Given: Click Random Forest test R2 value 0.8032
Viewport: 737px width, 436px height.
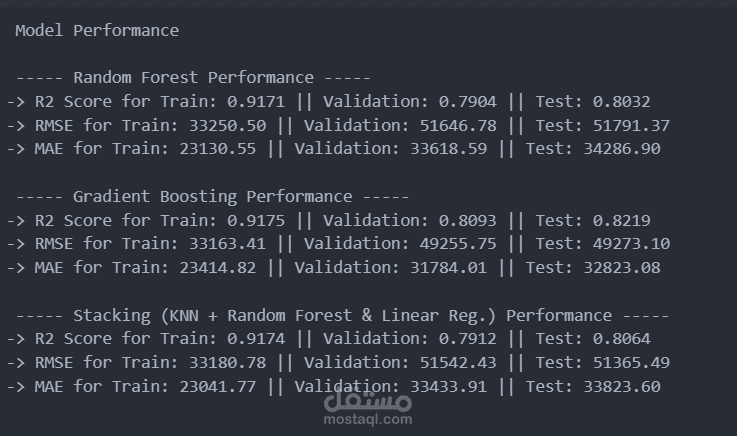Looking at the screenshot, I should pyautogui.click(x=621, y=101).
